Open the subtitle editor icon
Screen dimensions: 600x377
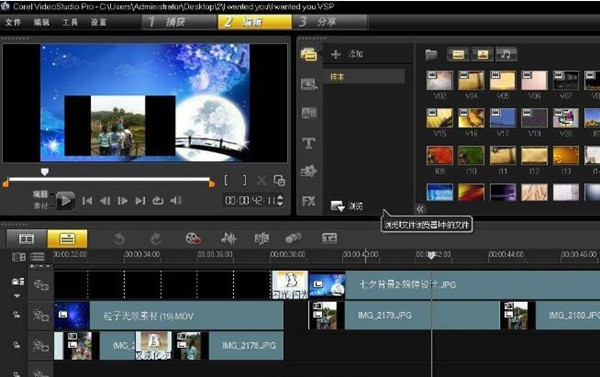pyautogui.click(x=329, y=239)
